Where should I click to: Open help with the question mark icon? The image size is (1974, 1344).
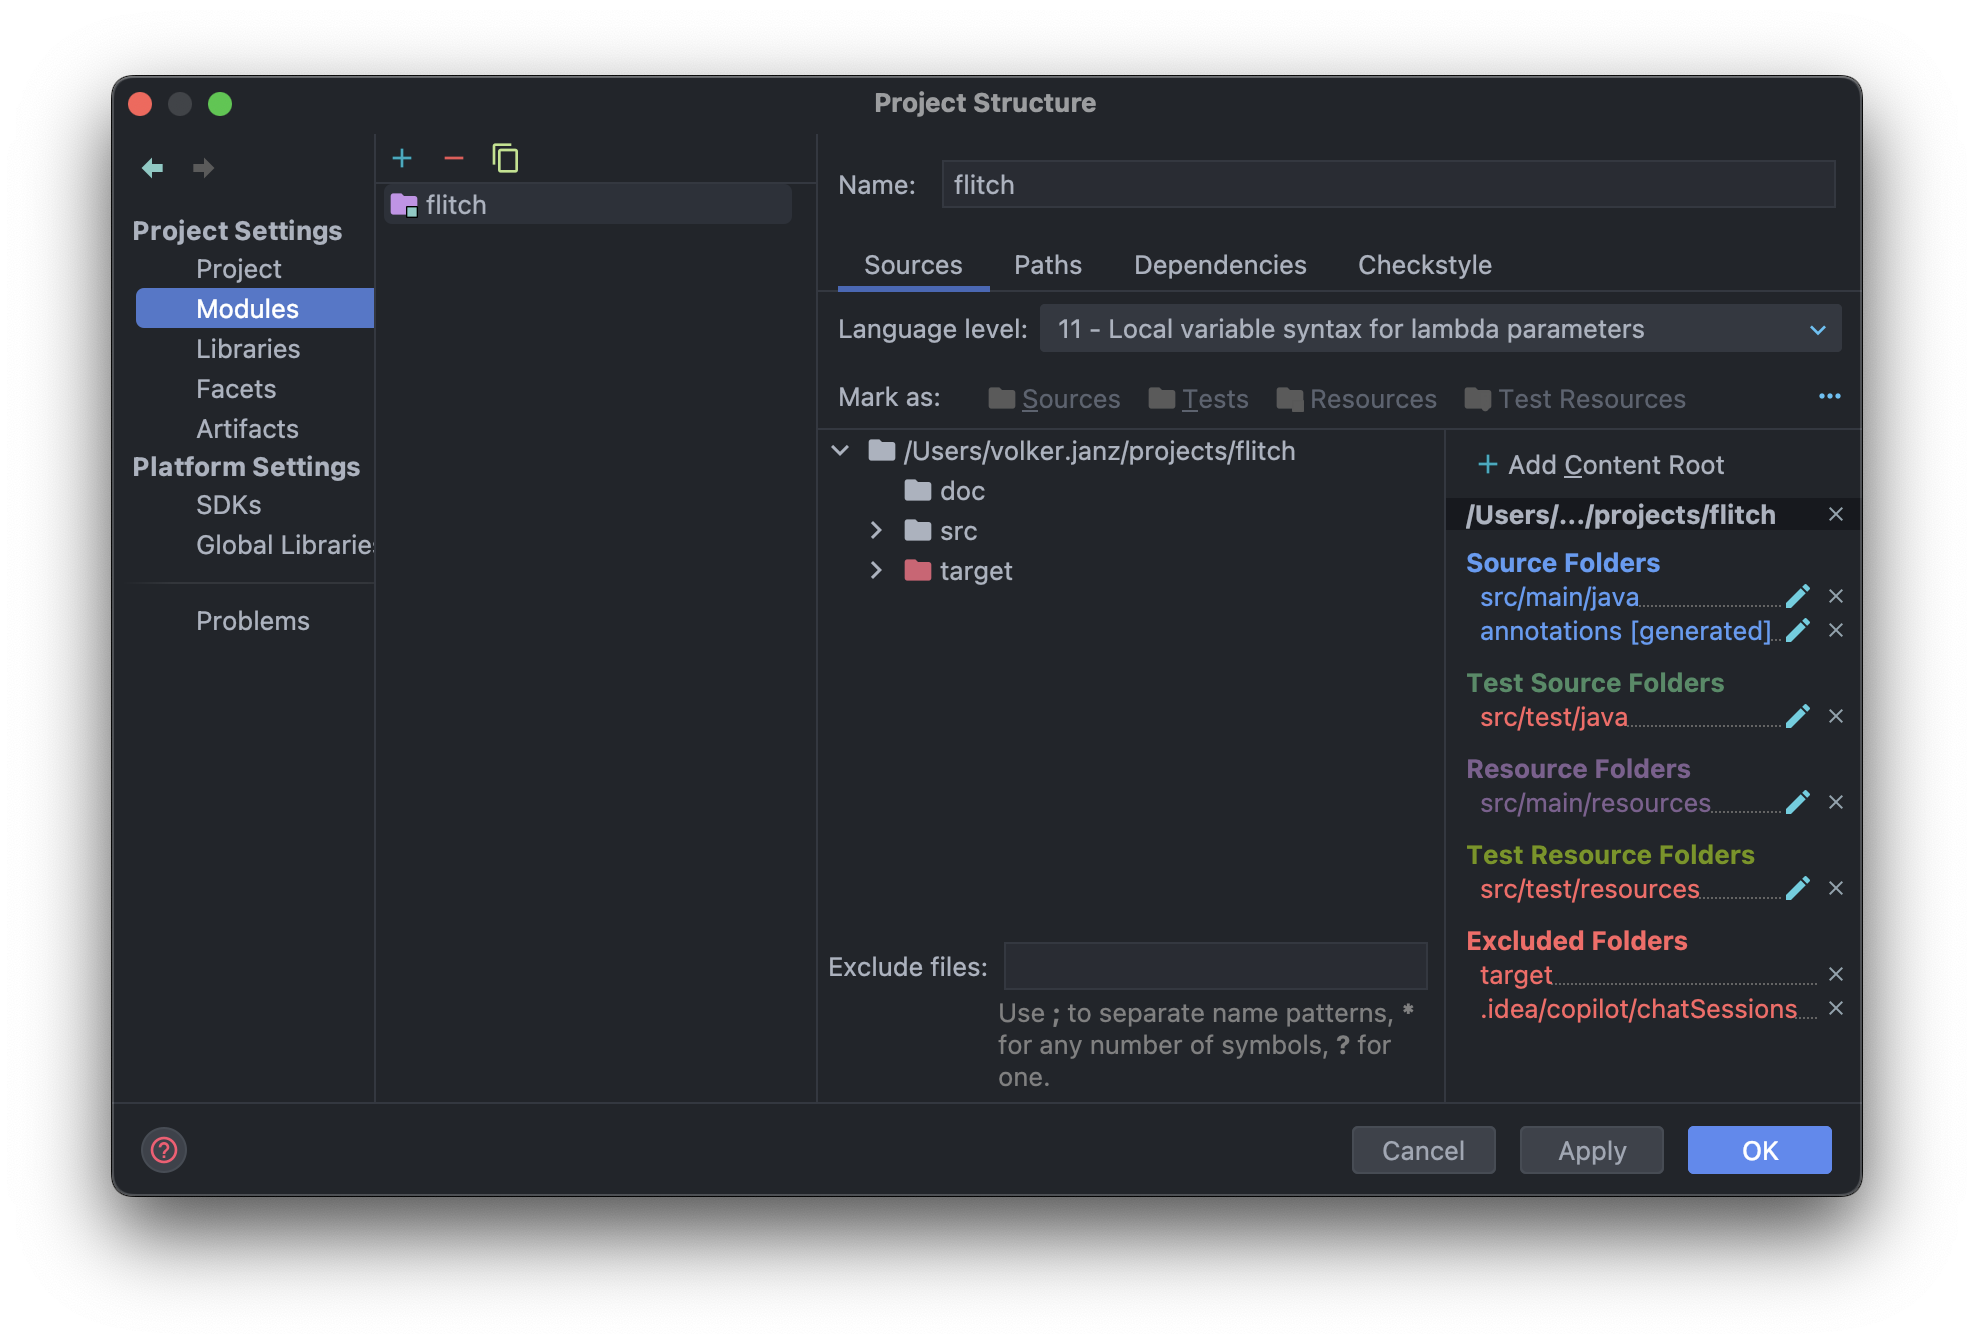163,1151
